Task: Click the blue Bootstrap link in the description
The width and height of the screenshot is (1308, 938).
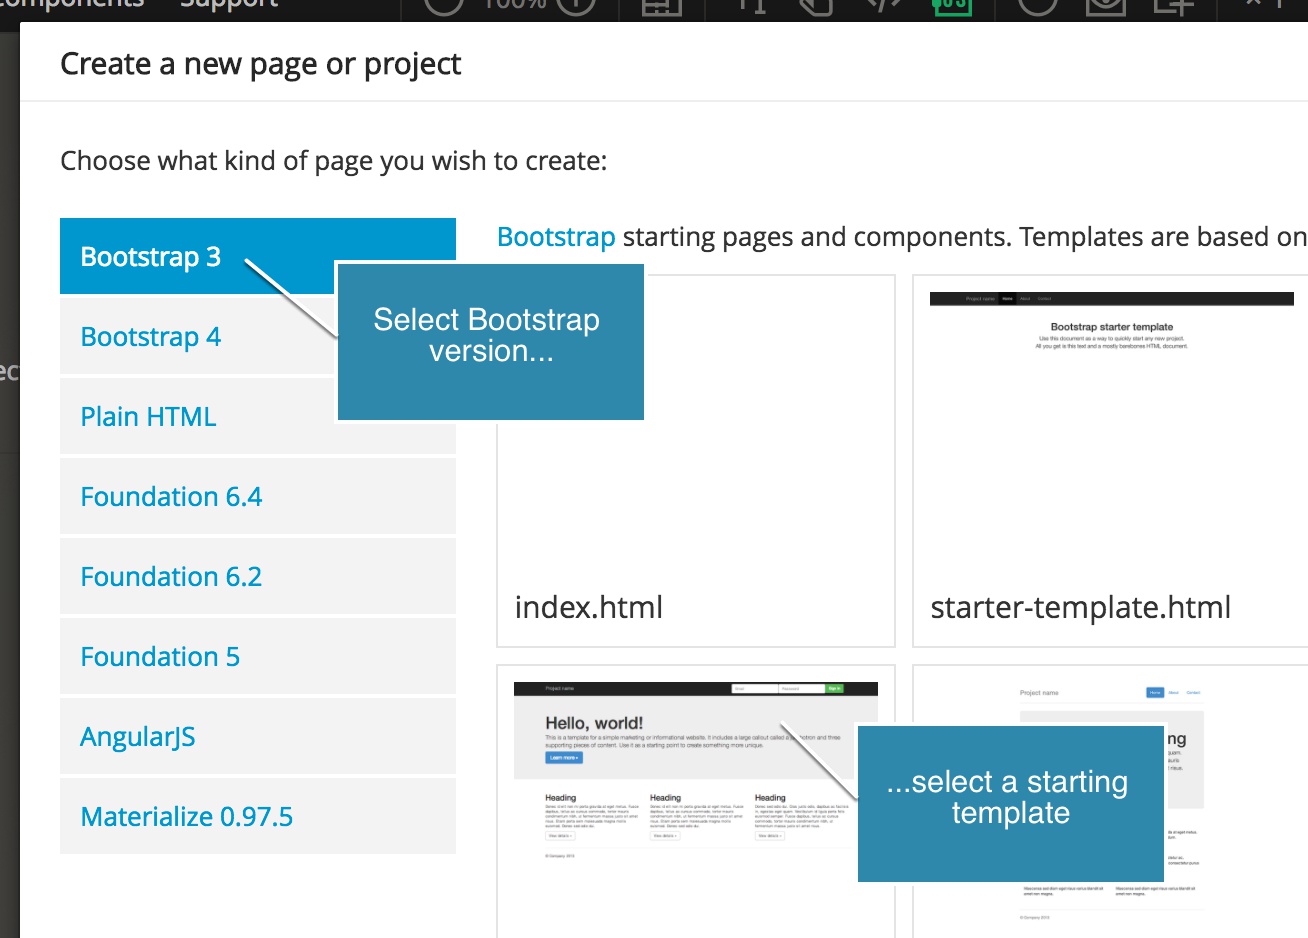Action: pos(555,237)
